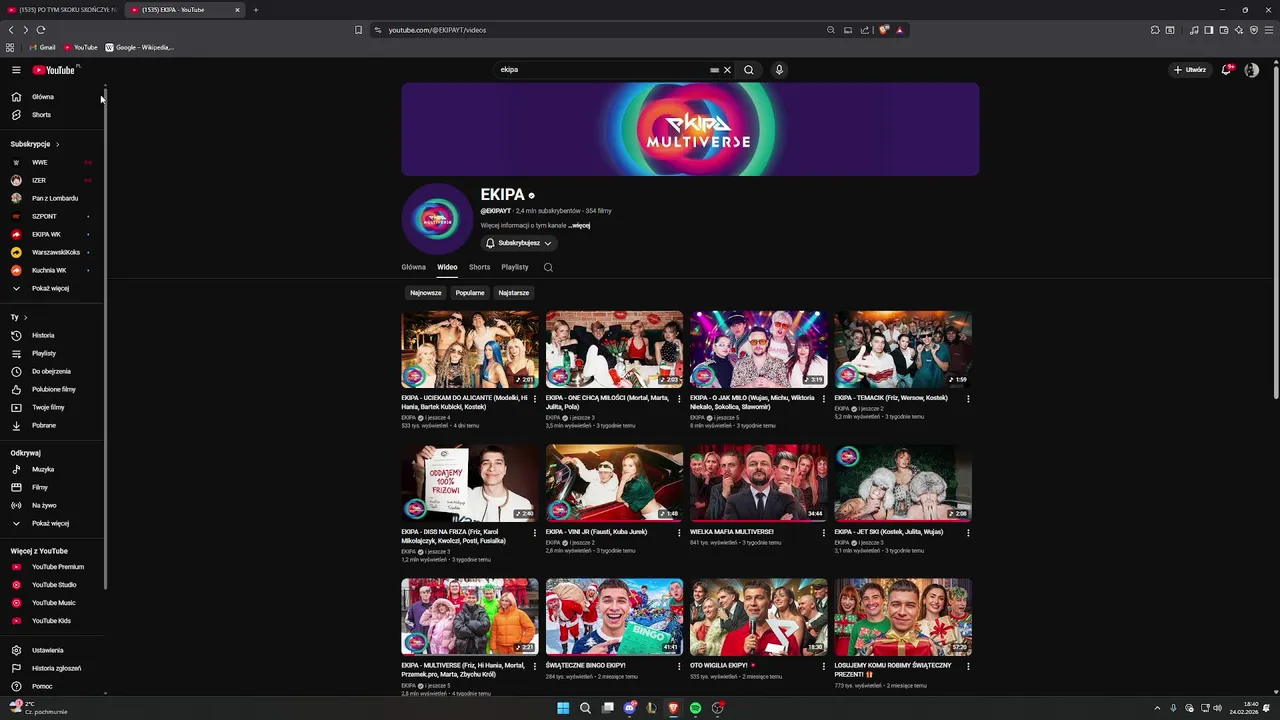Screen dimensions: 1280x720
Task: Open the Brave Shields icon
Action: [x=884, y=30]
